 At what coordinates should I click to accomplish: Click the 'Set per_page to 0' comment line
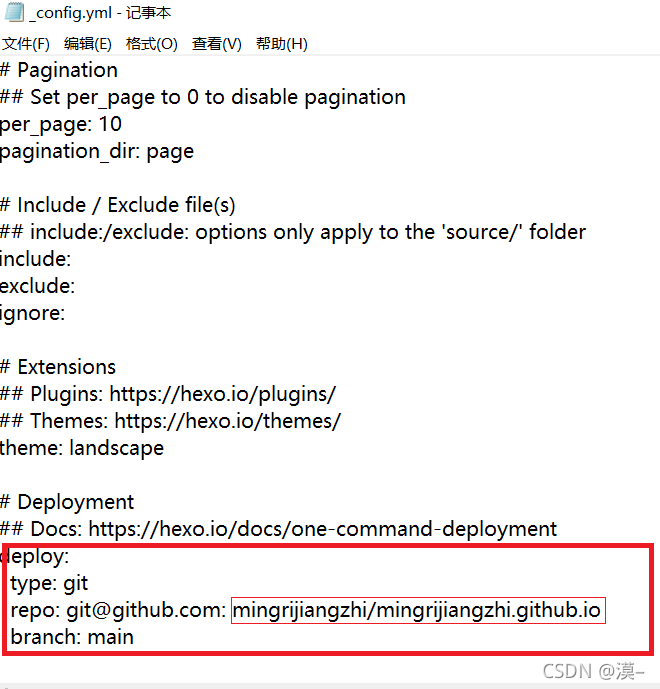[x=203, y=98]
